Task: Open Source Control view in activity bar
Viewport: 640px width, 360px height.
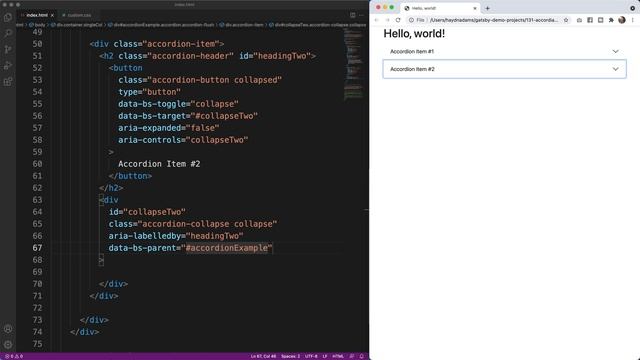Action: pos(8,49)
